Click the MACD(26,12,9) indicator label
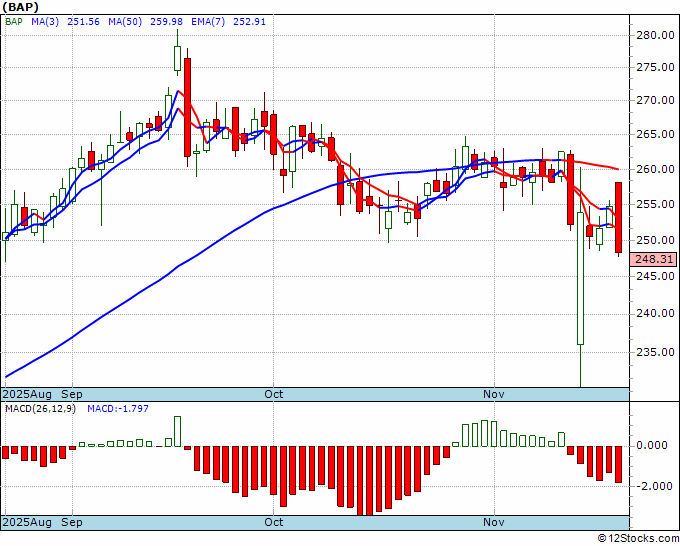This screenshot has height=546, width=680. pos(40,409)
